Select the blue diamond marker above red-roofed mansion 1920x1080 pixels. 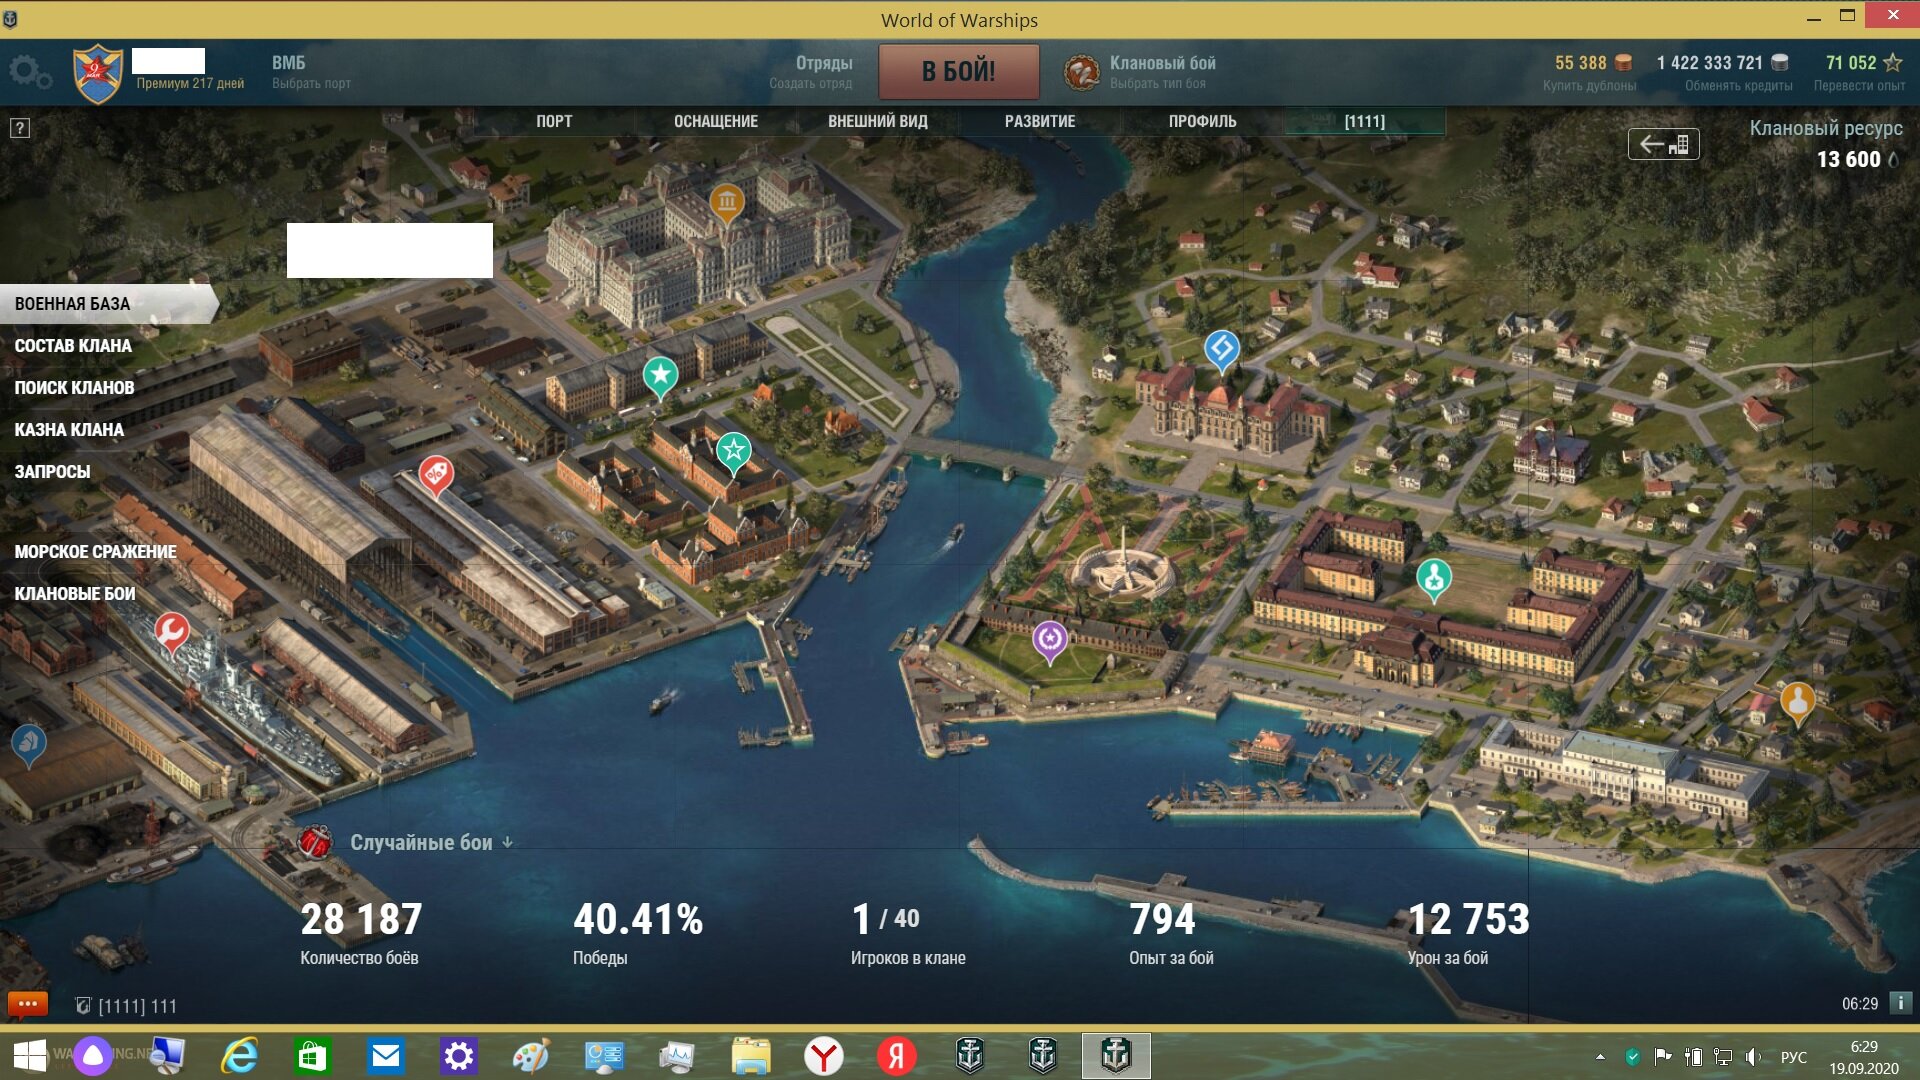(x=1221, y=351)
